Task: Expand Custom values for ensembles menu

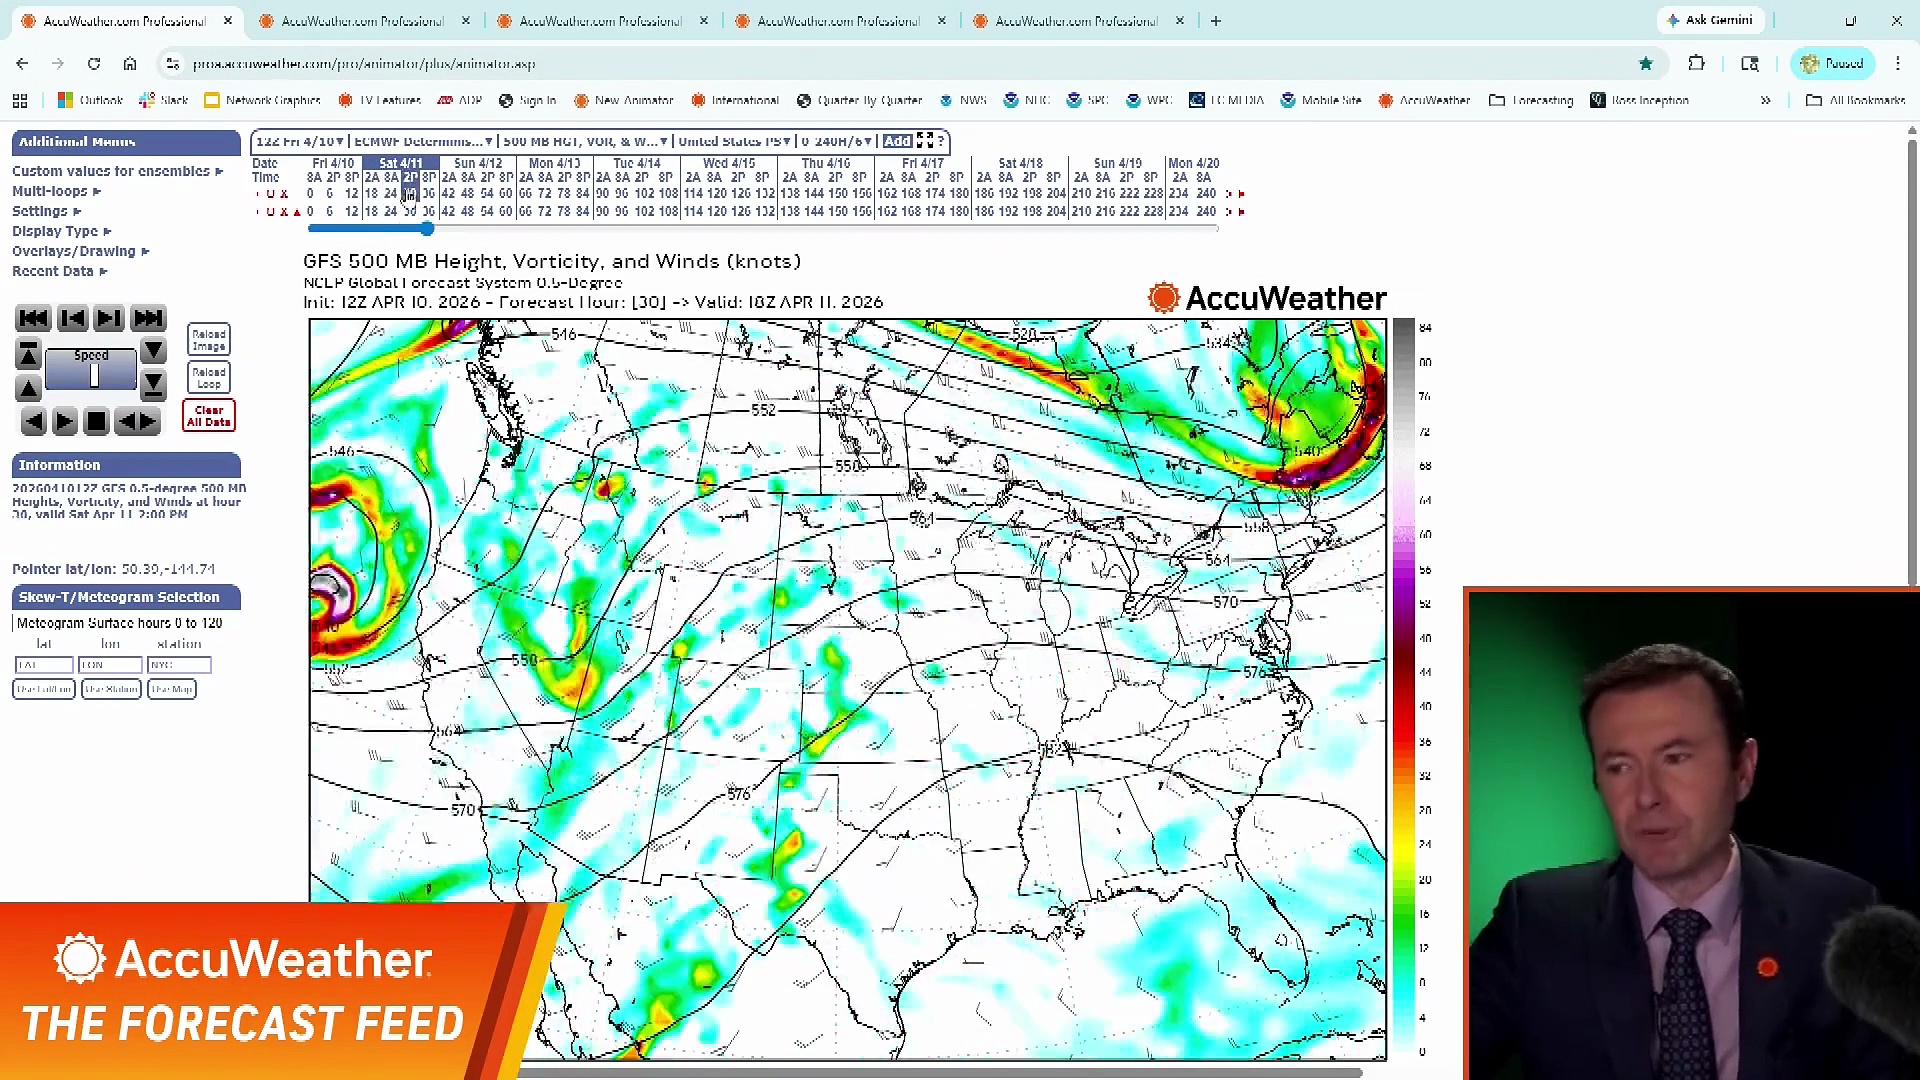Action: [118, 171]
